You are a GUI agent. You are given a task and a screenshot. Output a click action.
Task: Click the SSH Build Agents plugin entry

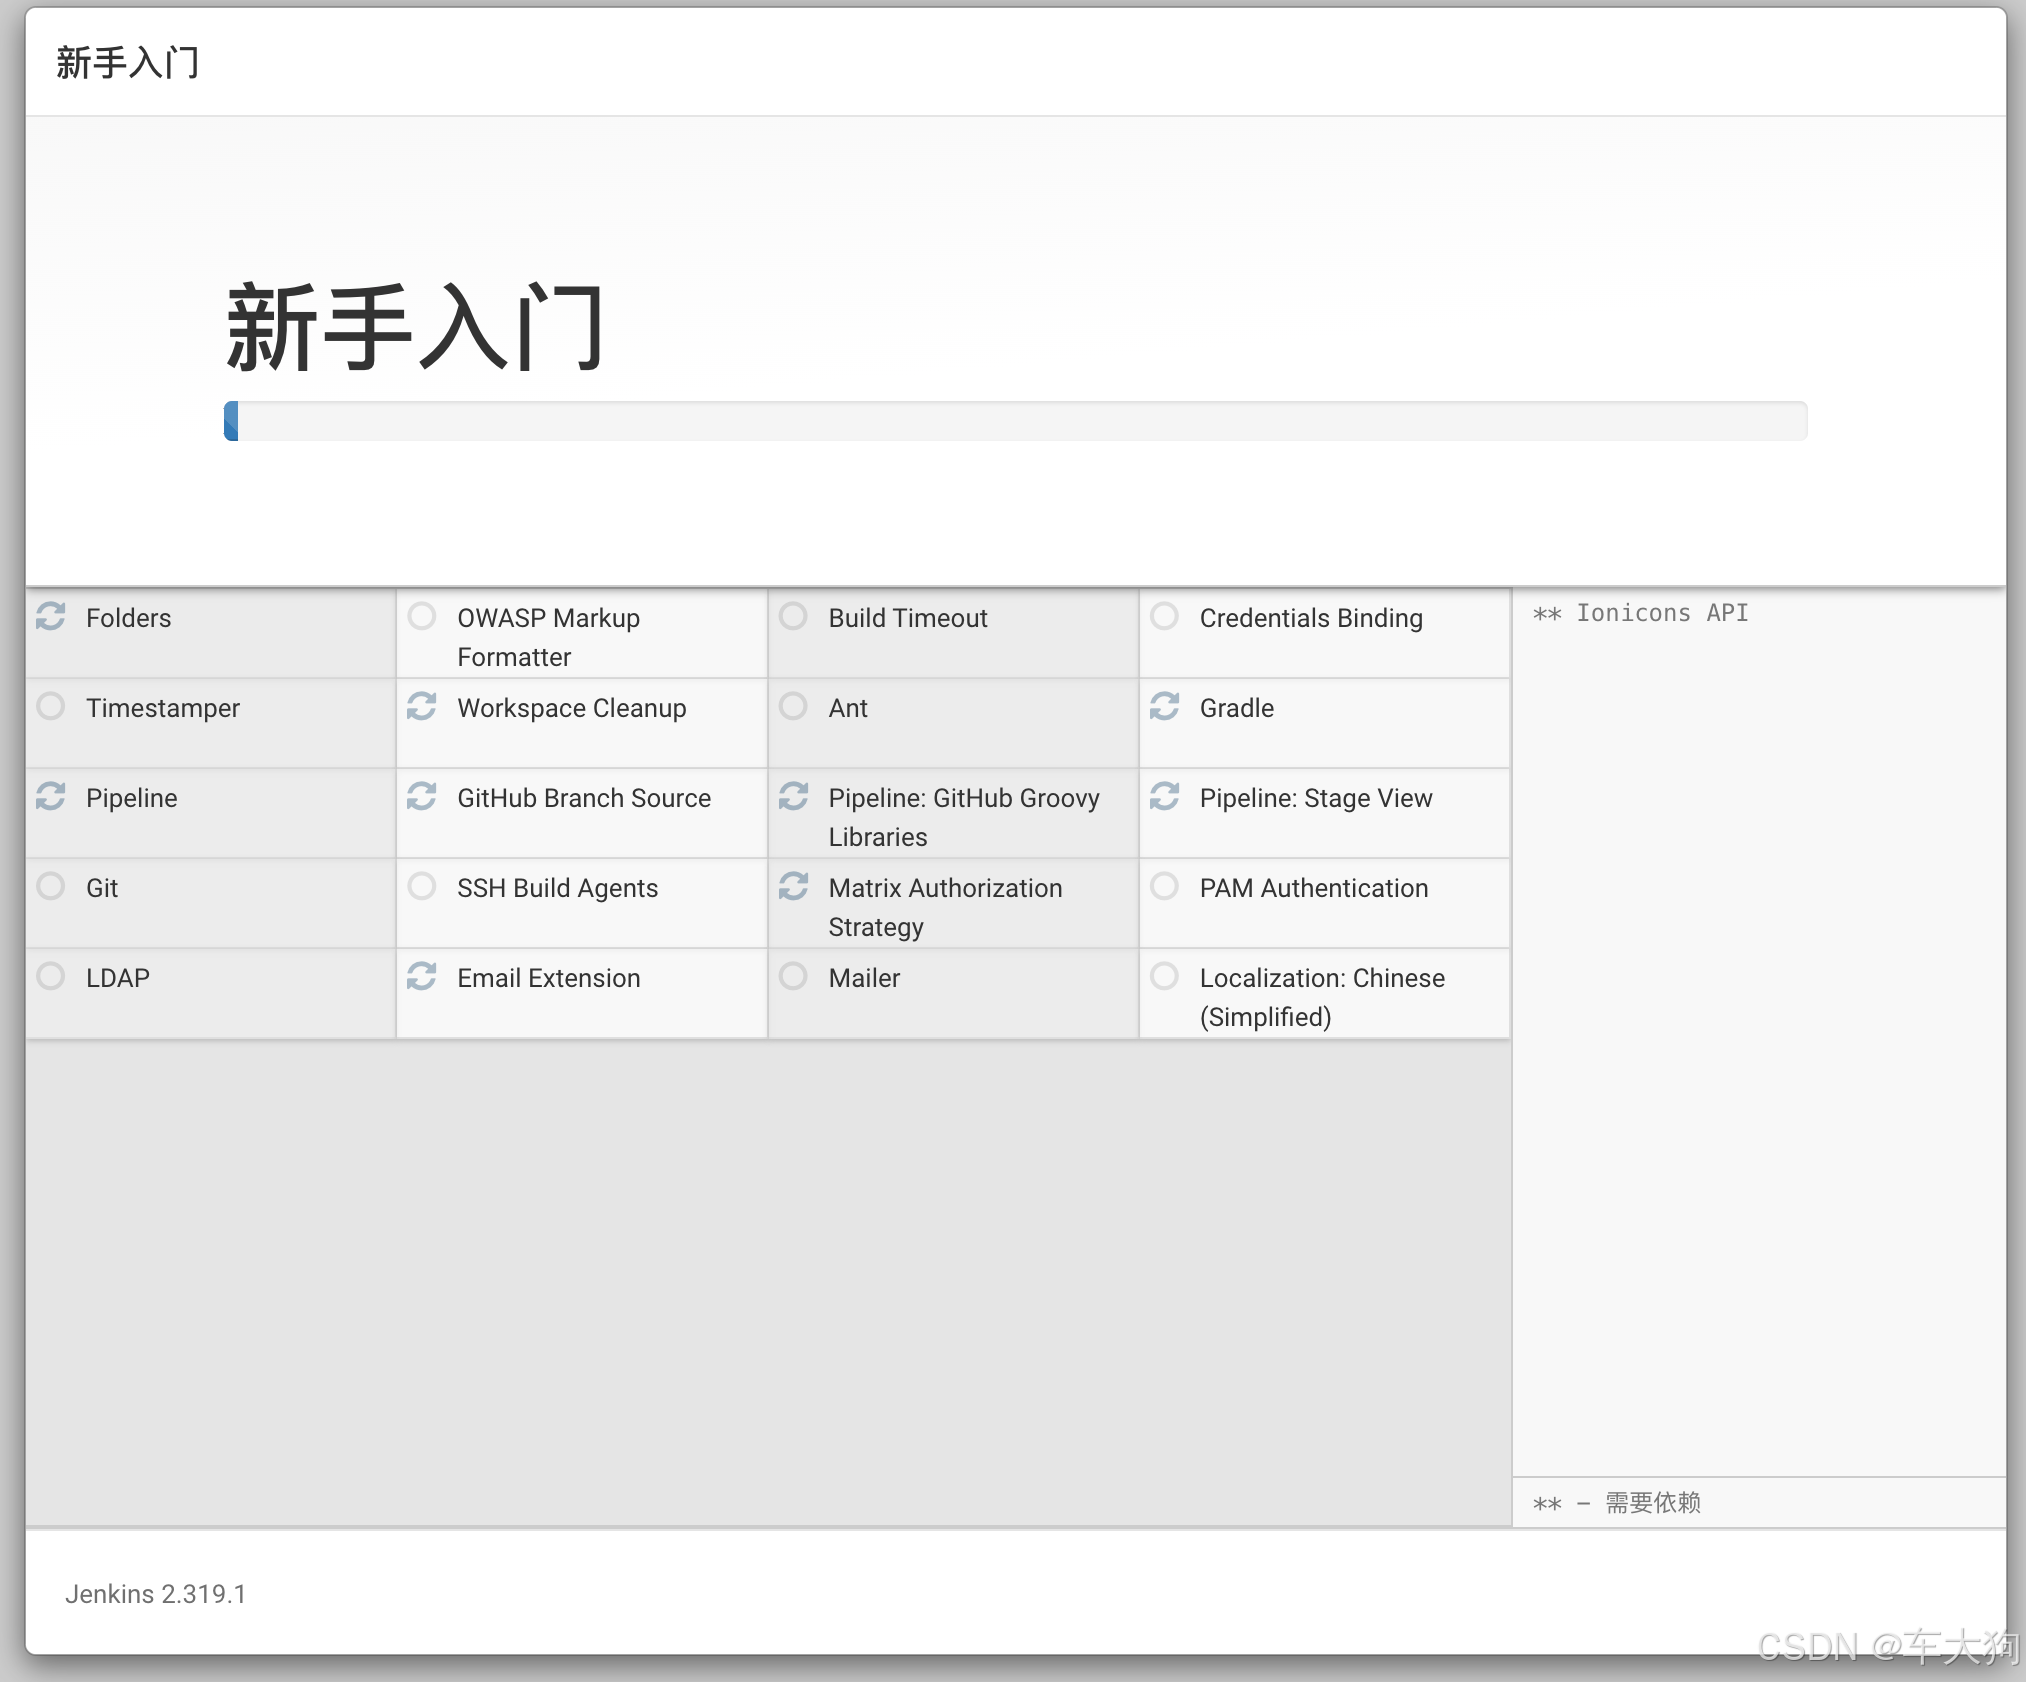[x=557, y=888]
